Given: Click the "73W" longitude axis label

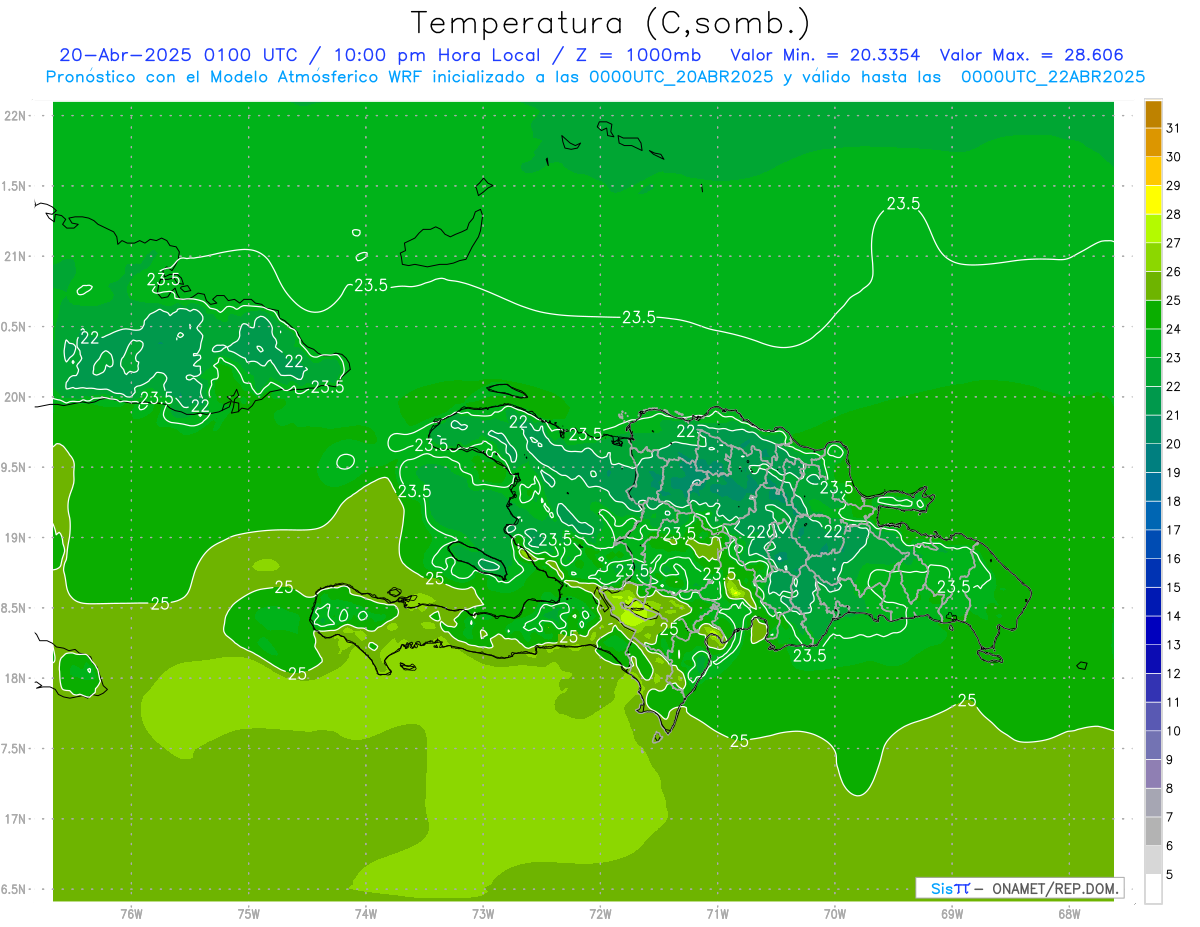Looking at the screenshot, I should tap(483, 914).
